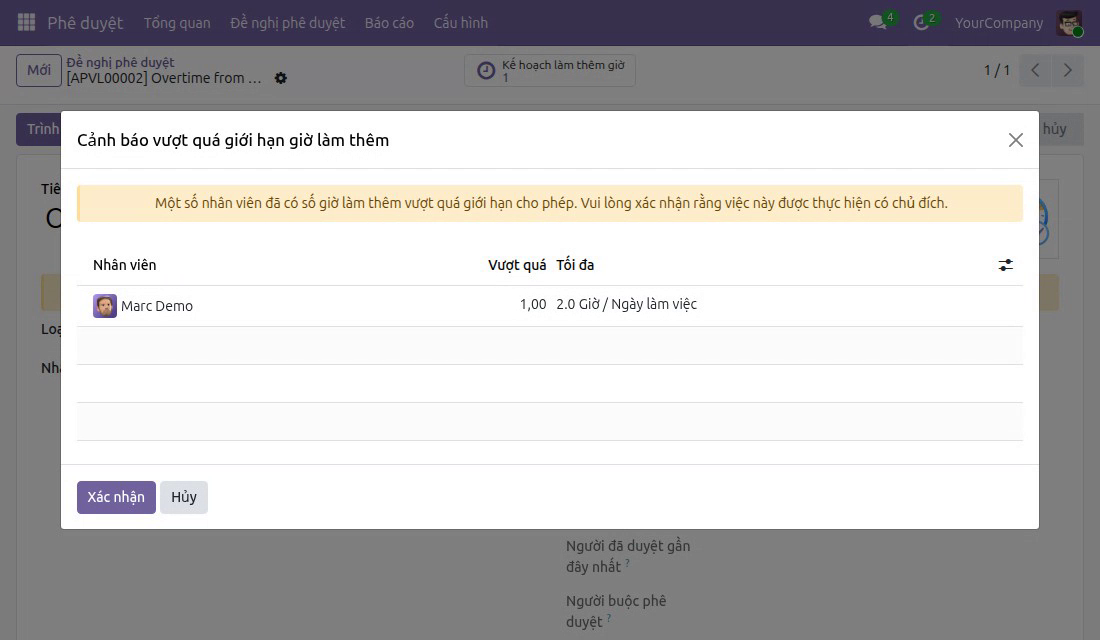The width and height of the screenshot is (1100, 640).
Task: Select the Marc Demo employee name
Action: [156, 306]
